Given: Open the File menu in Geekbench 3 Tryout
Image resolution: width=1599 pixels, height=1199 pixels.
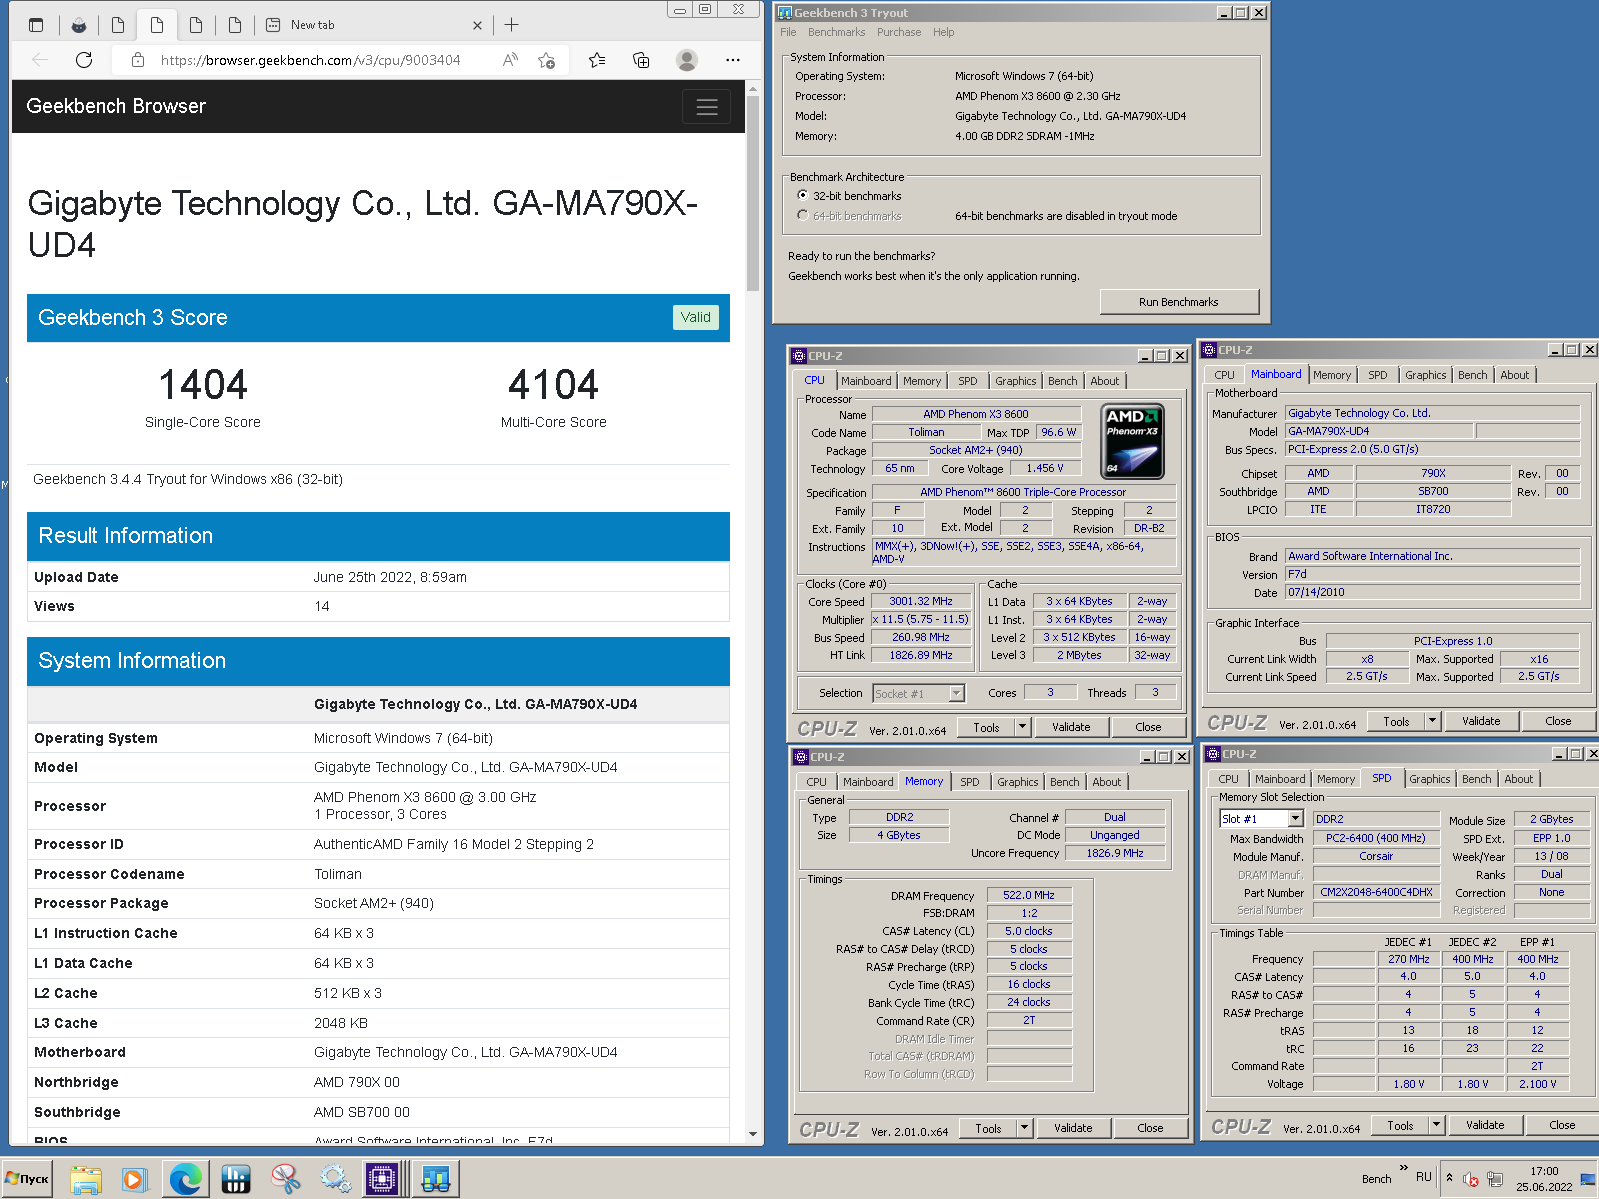Looking at the screenshot, I should point(788,32).
